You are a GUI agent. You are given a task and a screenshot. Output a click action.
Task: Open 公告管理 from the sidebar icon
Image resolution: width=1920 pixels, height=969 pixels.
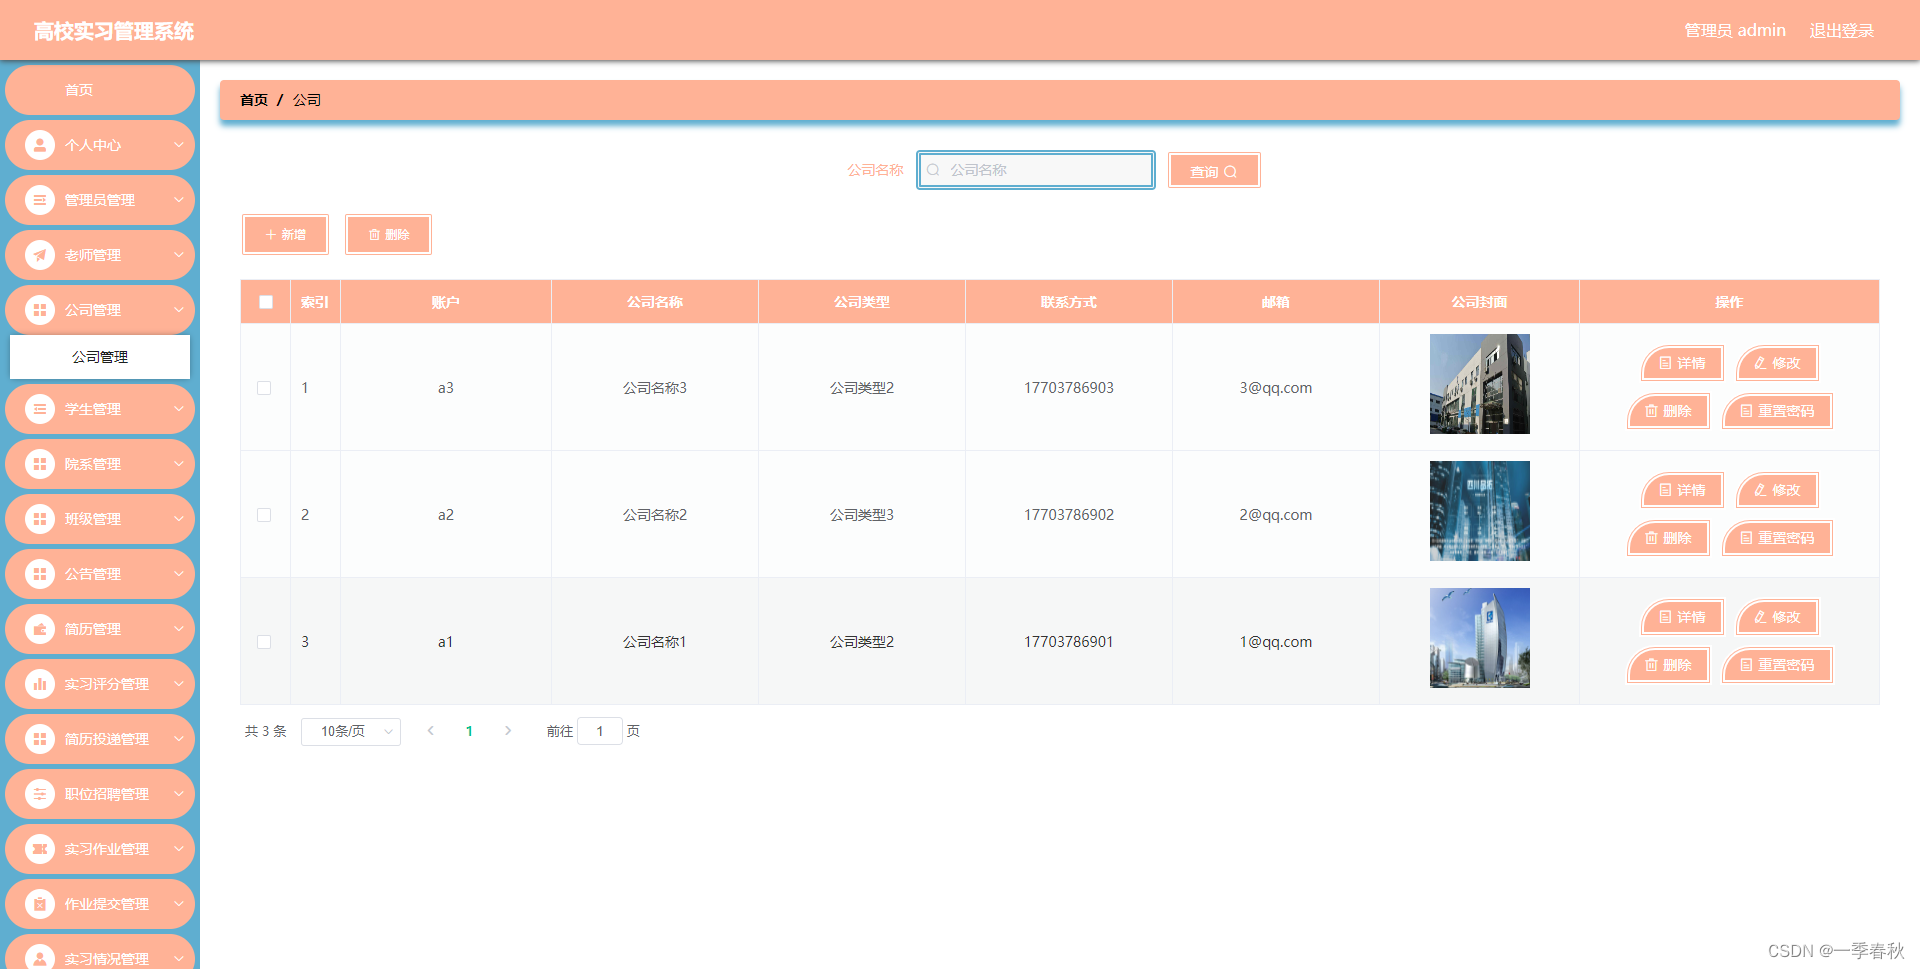pyautogui.click(x=40, y=573)
